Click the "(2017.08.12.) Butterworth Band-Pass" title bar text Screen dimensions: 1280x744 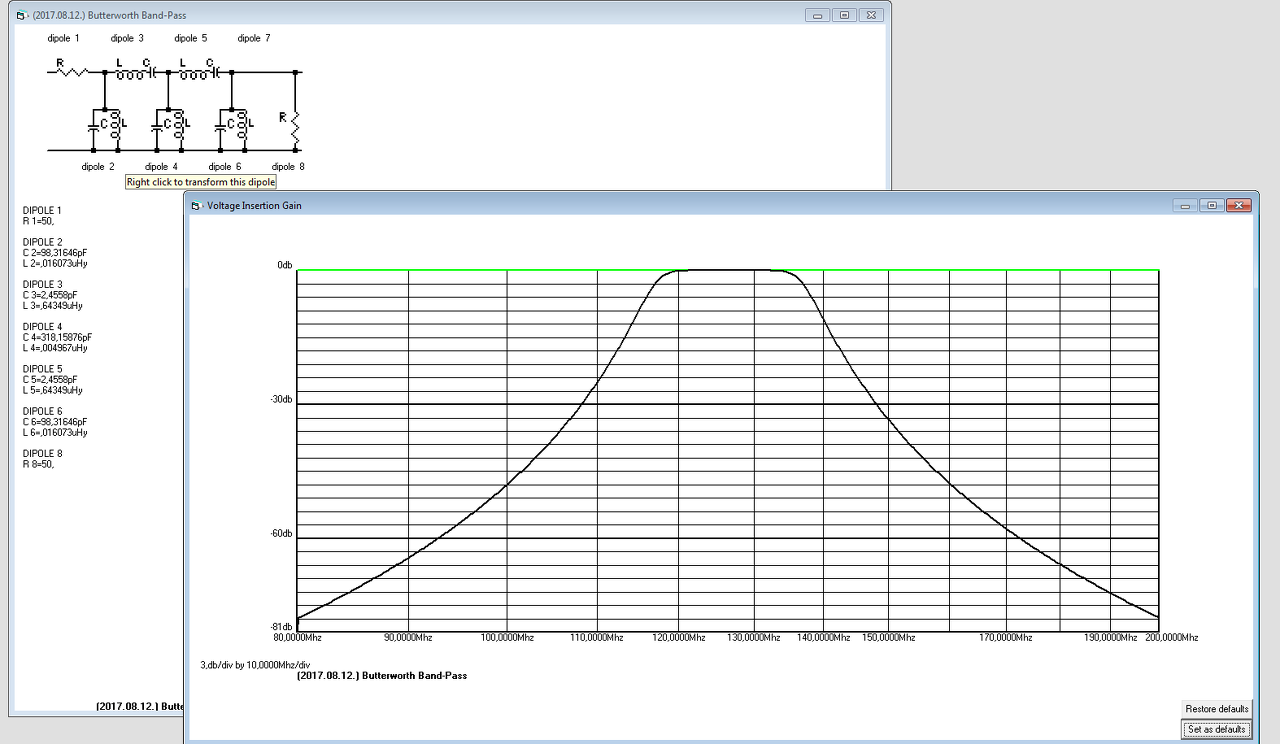[109, 16]
